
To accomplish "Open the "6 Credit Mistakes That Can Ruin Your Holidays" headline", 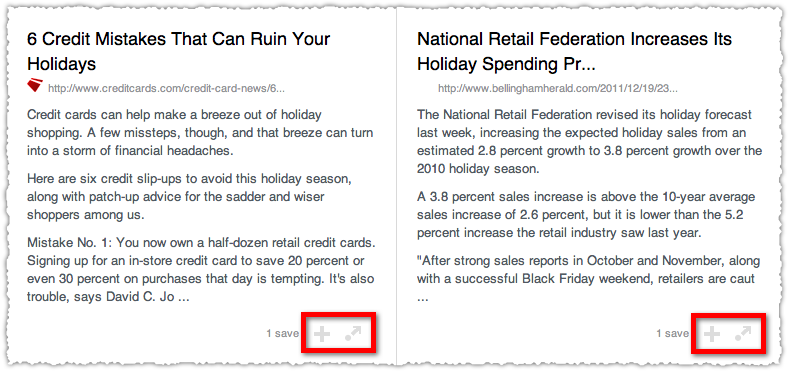I will point(178,51).
